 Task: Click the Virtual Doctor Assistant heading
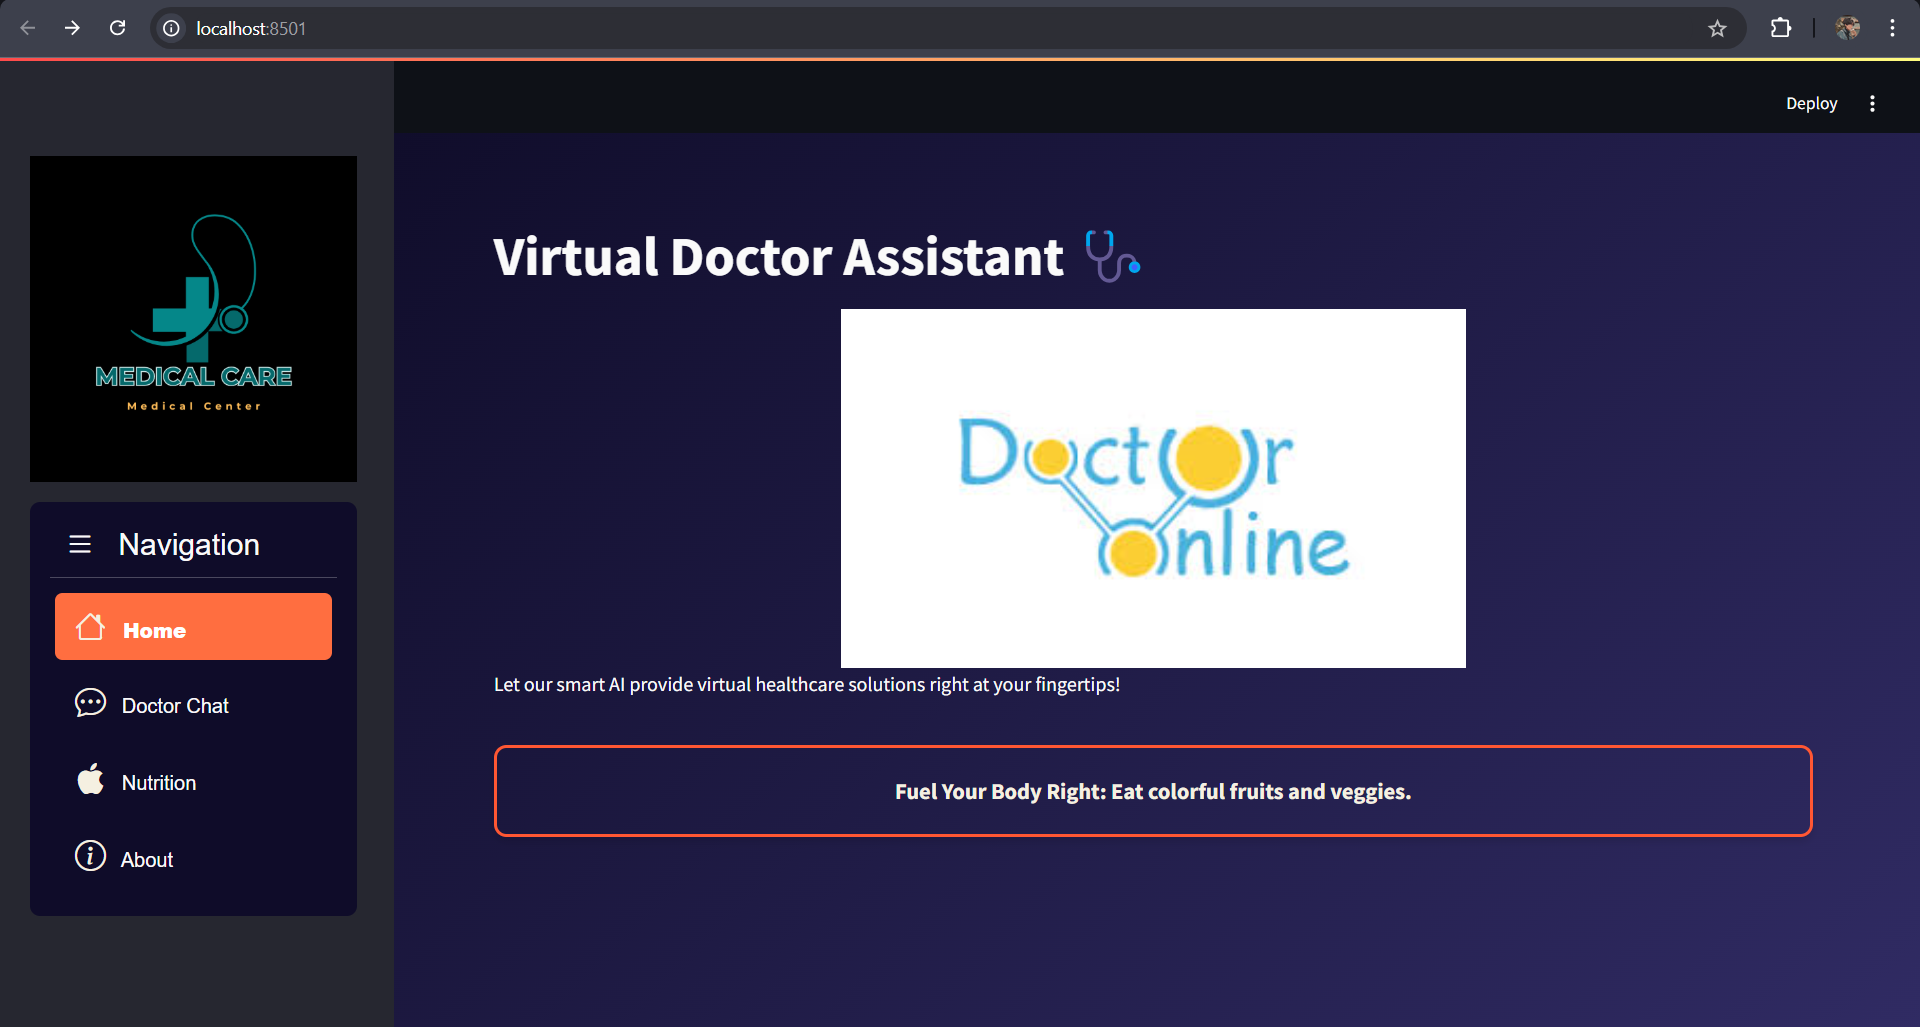[778, 257]
